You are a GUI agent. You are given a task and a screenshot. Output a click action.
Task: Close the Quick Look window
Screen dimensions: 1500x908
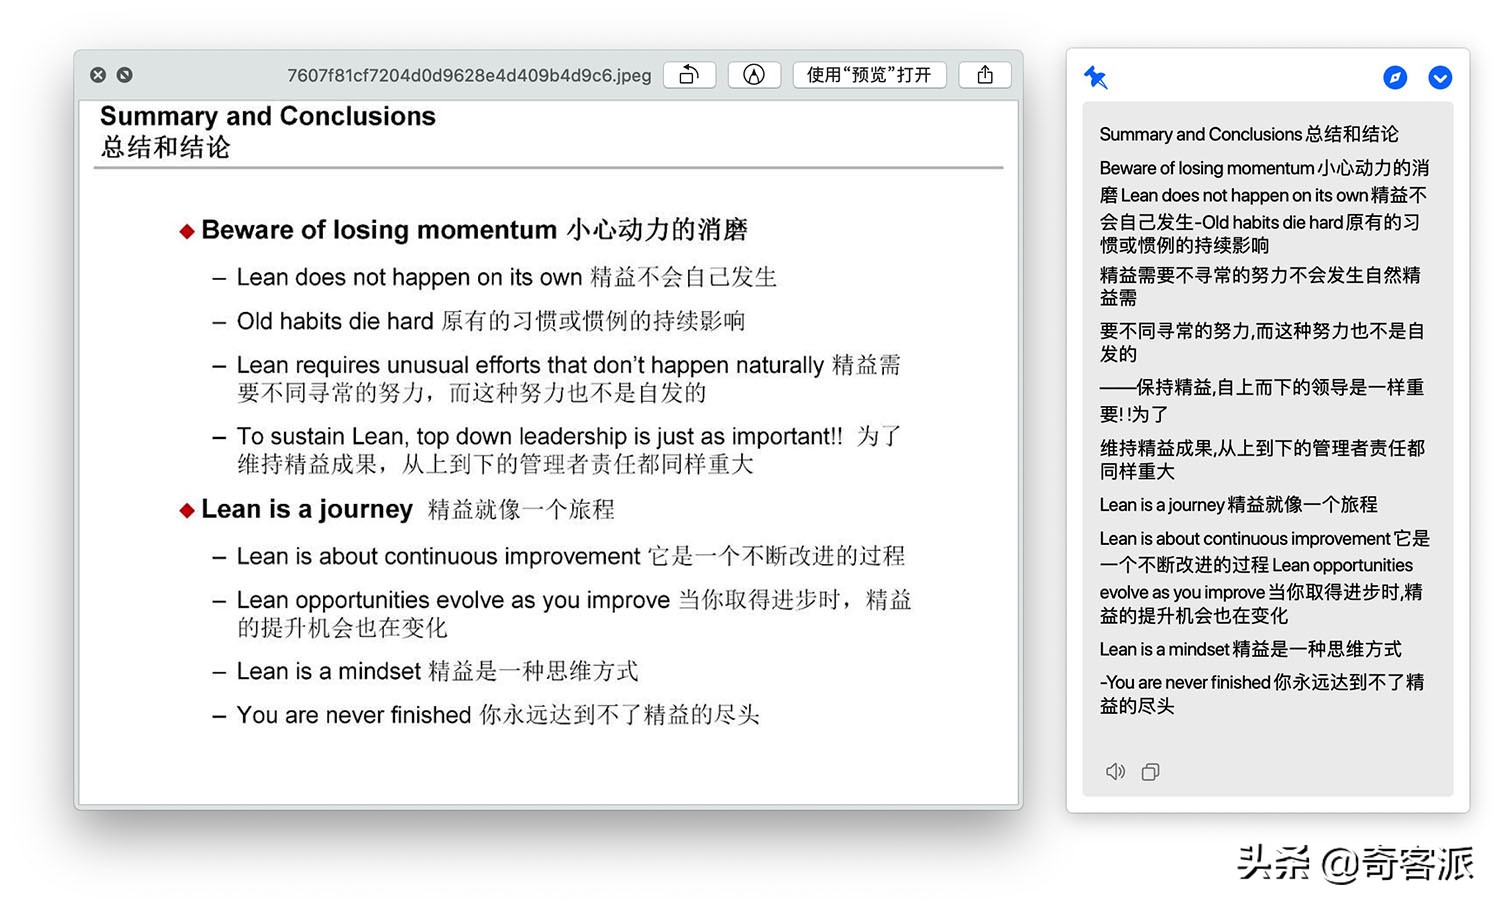(97, 75)
